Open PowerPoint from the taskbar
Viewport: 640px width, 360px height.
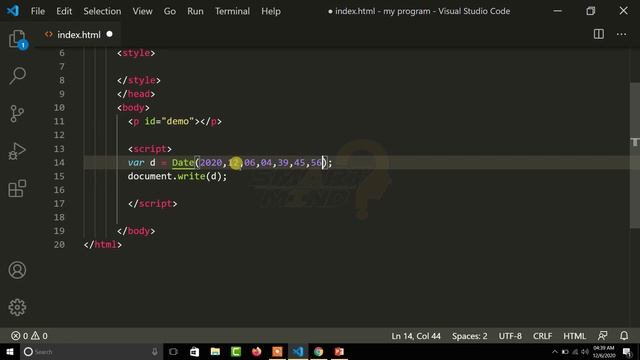click(339, 351)
